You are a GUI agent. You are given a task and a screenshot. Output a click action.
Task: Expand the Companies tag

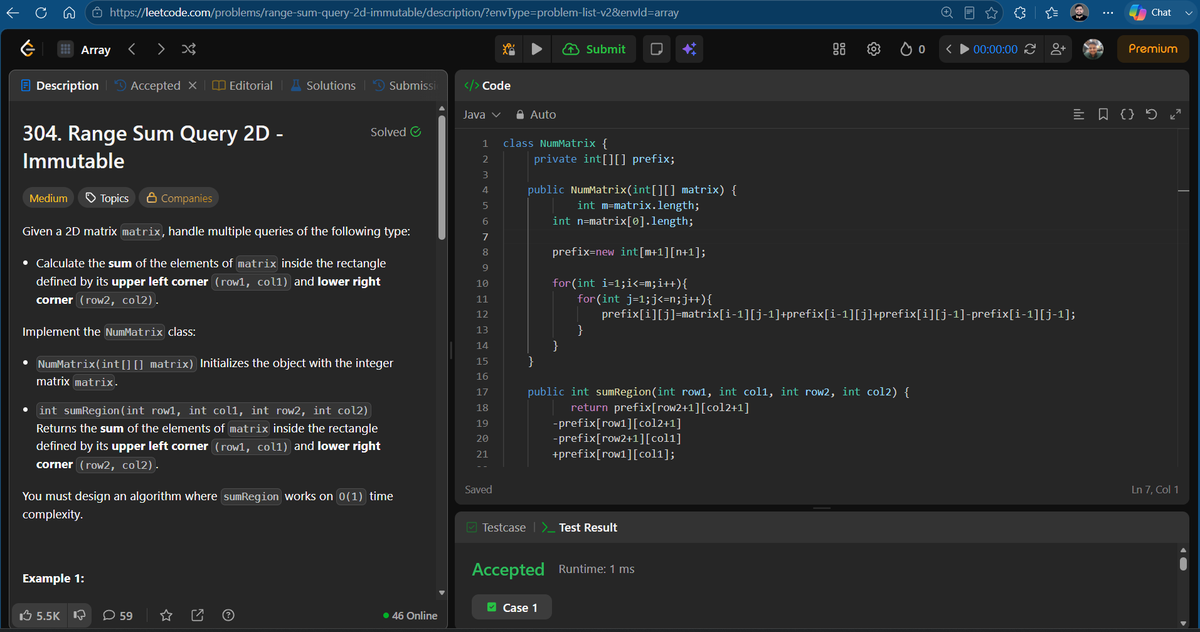point(178,198)
